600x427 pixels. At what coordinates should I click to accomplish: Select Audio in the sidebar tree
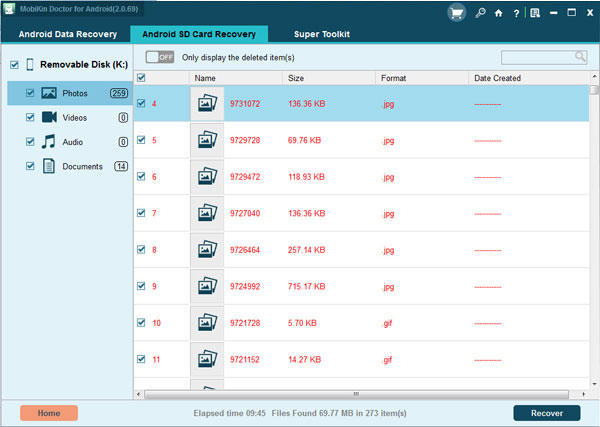pos(70,142)
